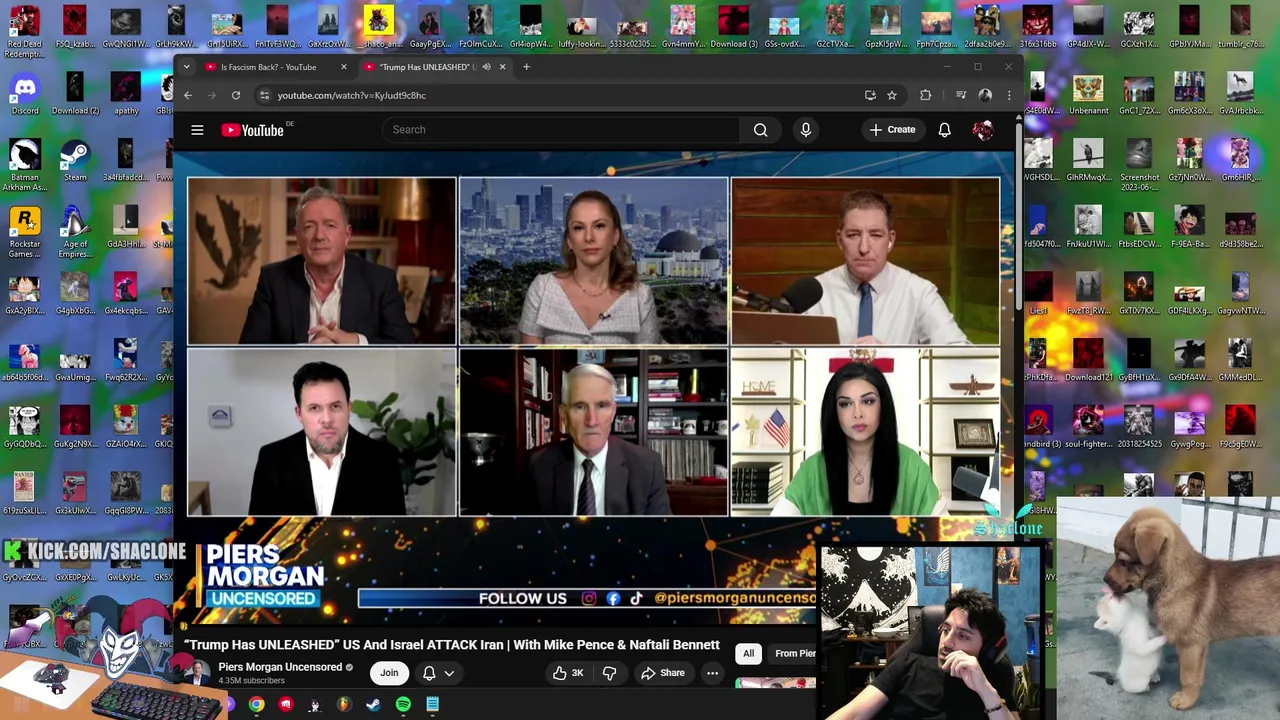The image size is (1280, 720).
Task: Open Chrome media controls icon
Action: (961, 95)
